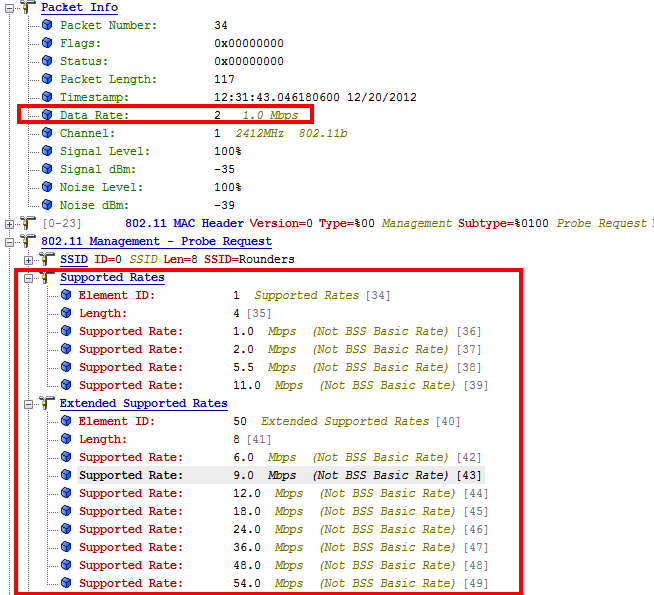Viewport: 654px width, 595px height.
Task: Select the 24.0 Mbps supported rate row
Action: [x=283, y=529]
